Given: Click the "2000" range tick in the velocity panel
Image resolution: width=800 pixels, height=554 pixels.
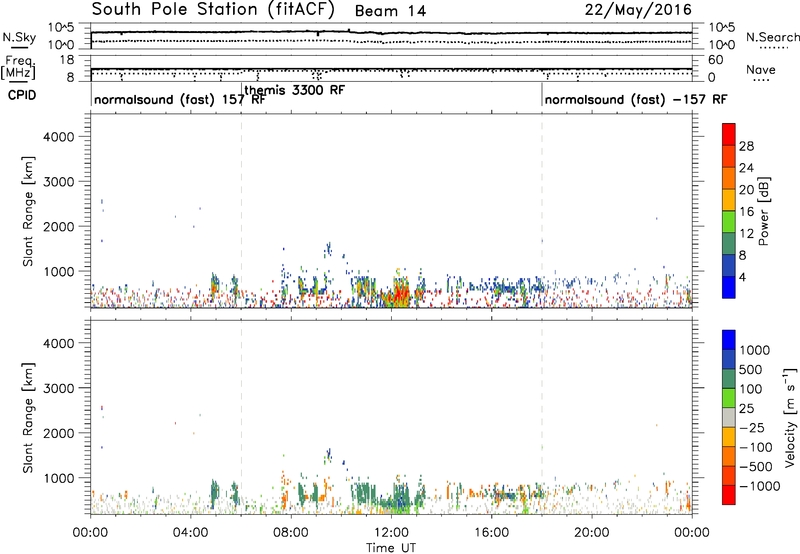Looking at the screenshot, I should click(58, 433).
